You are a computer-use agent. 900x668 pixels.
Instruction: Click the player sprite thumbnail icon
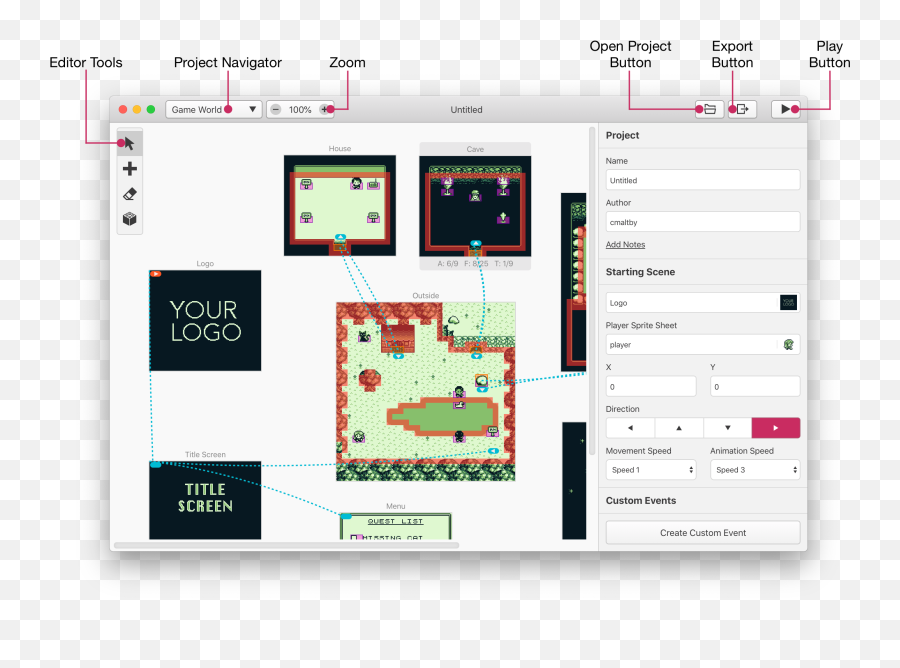(788, 344)
